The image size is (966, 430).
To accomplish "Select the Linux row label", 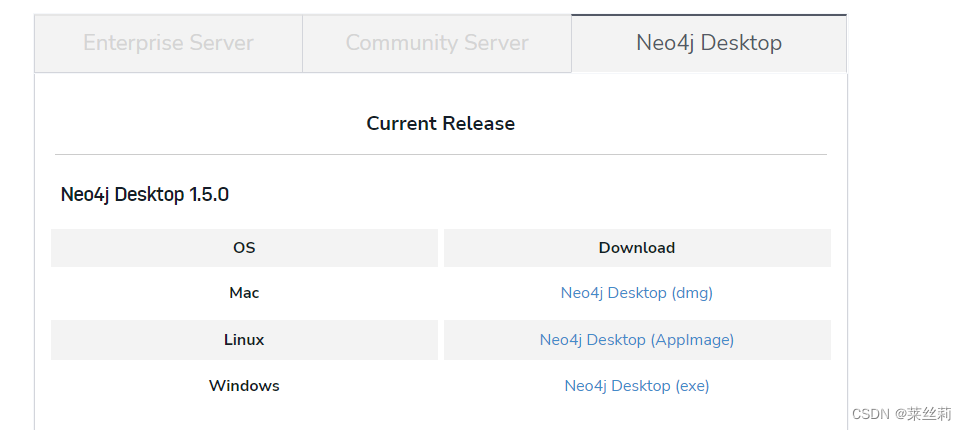I will pyautogui.click(x=244, y=339).
